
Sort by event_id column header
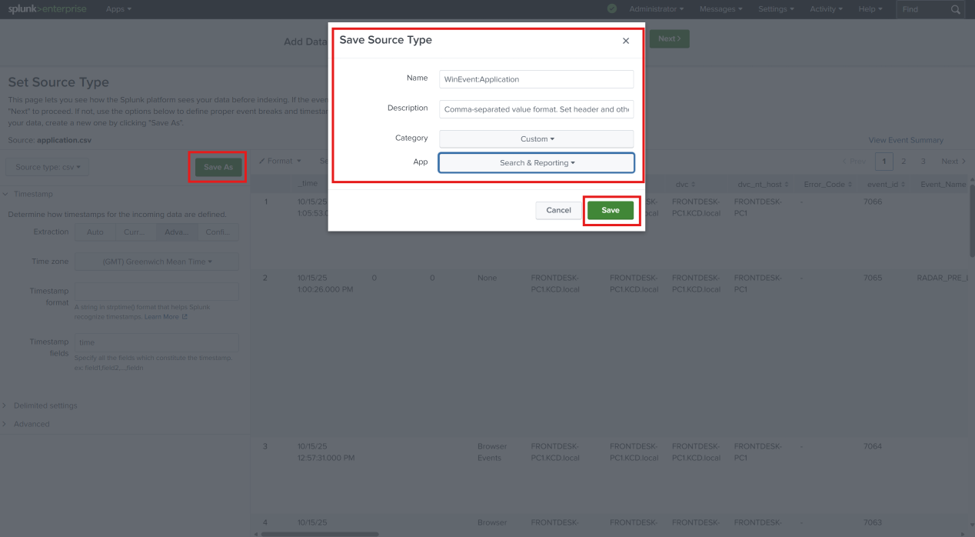886,185
